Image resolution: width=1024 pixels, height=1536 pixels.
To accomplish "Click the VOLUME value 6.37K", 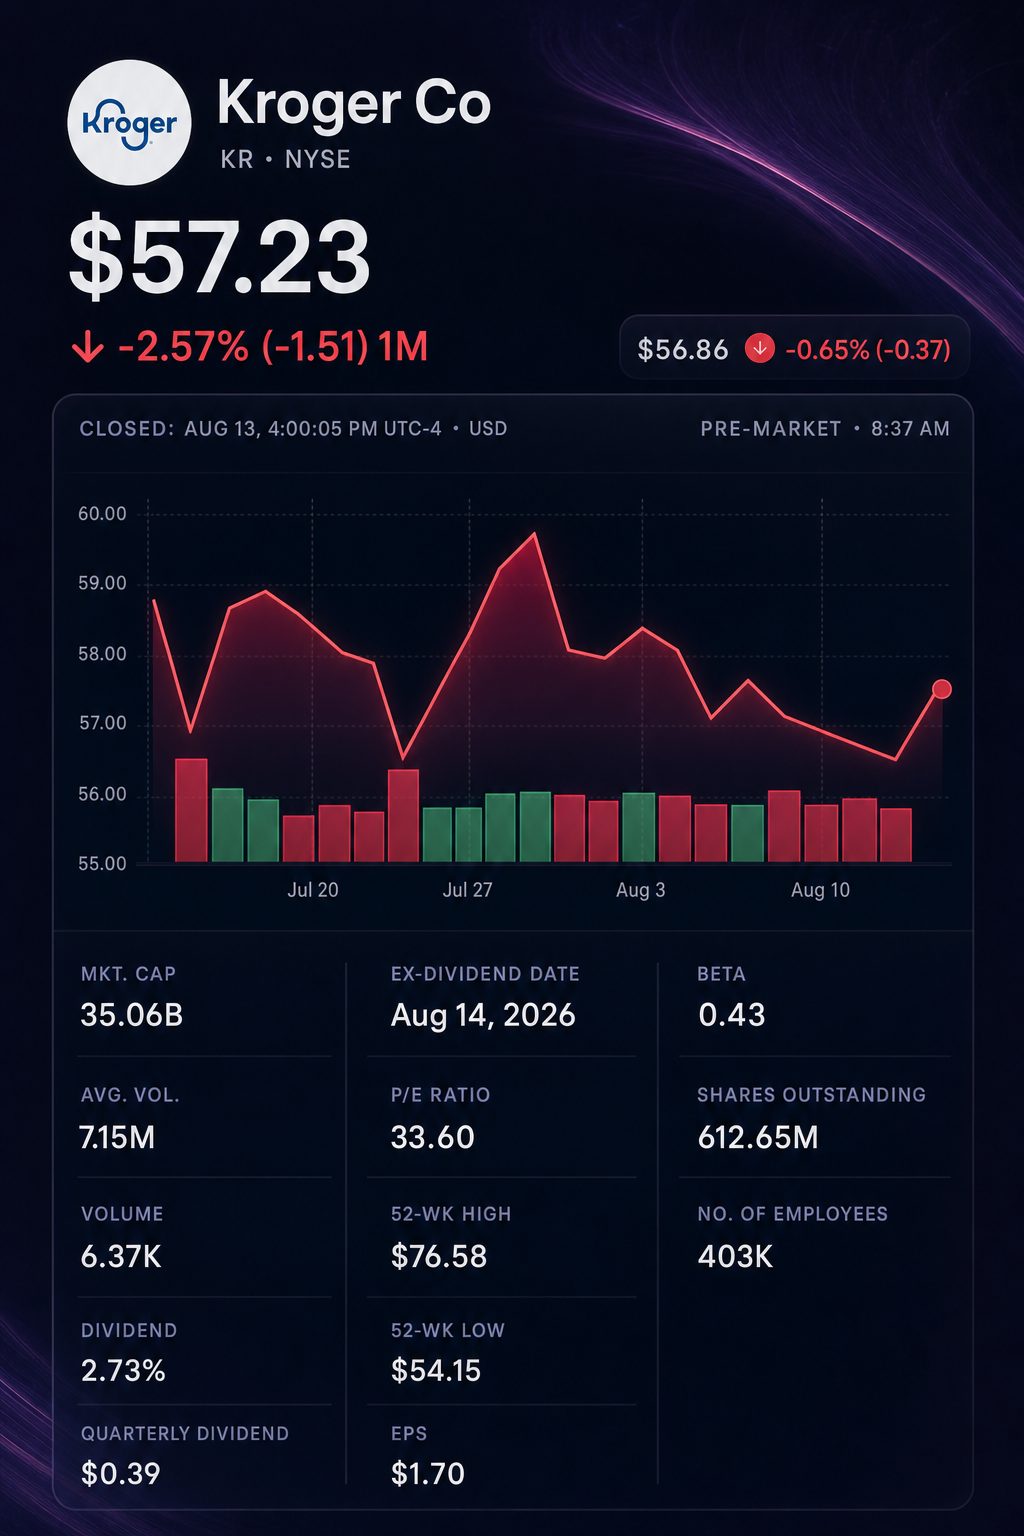I will pyautogui.click(x=121, y=1257).
